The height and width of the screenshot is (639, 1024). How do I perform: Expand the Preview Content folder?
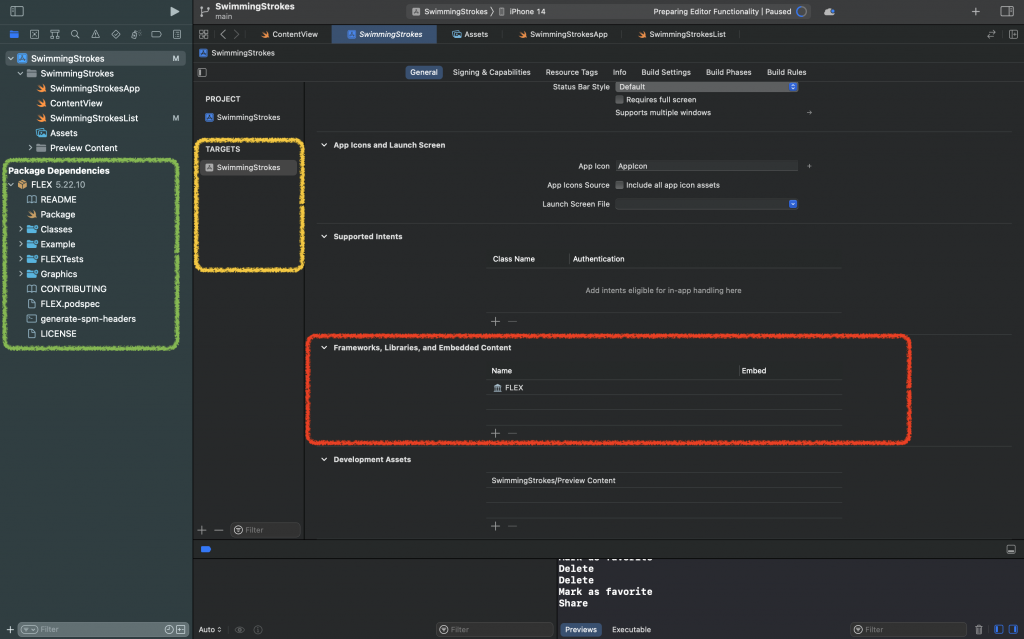(30, 148)
